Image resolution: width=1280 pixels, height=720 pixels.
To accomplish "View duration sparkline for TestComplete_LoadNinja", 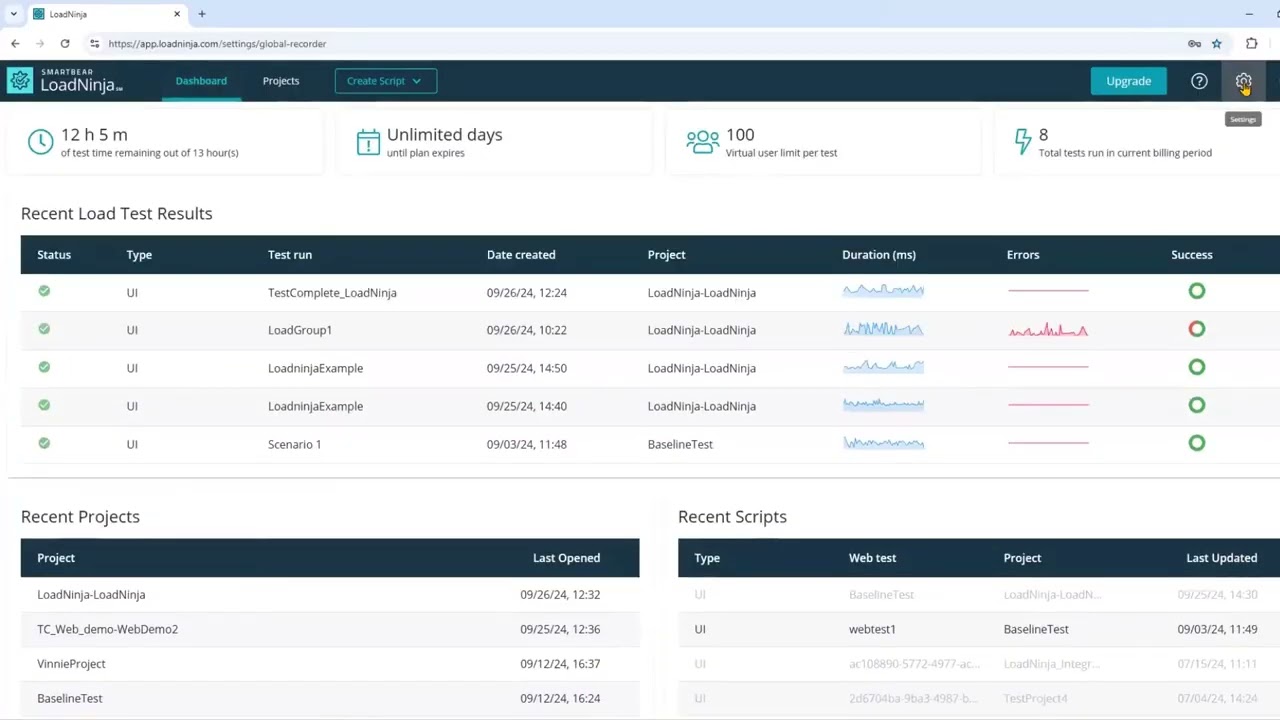I will (883, 291).
